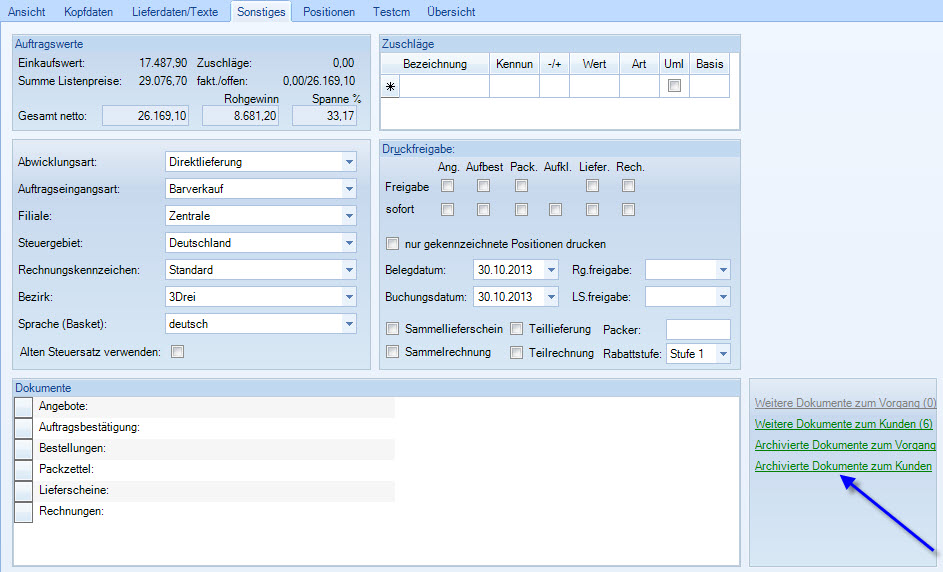Open Archivierte Dokumente zum Kunden link
This screenshot has height=572, width=943.
click(x=843, y=466)
